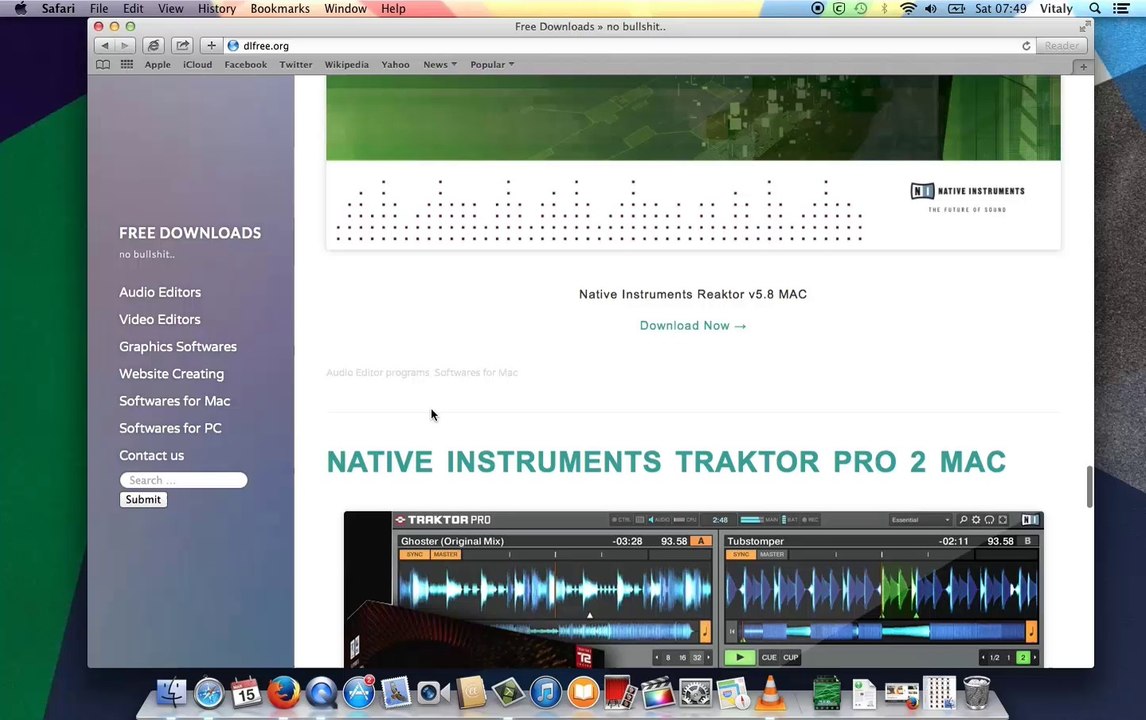
Task: Open the Video Editors category
Action: tap(159, 319)
